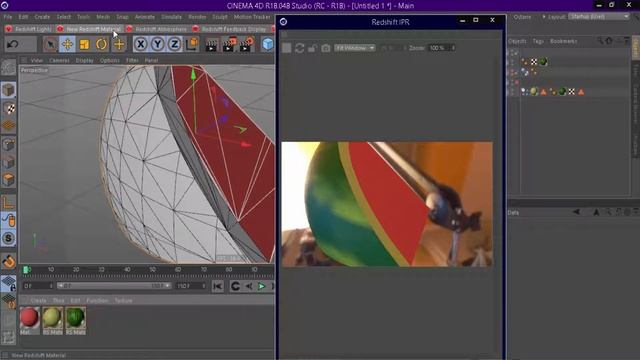
Task: Open viewport Filter menu
Action: [132, 60]
